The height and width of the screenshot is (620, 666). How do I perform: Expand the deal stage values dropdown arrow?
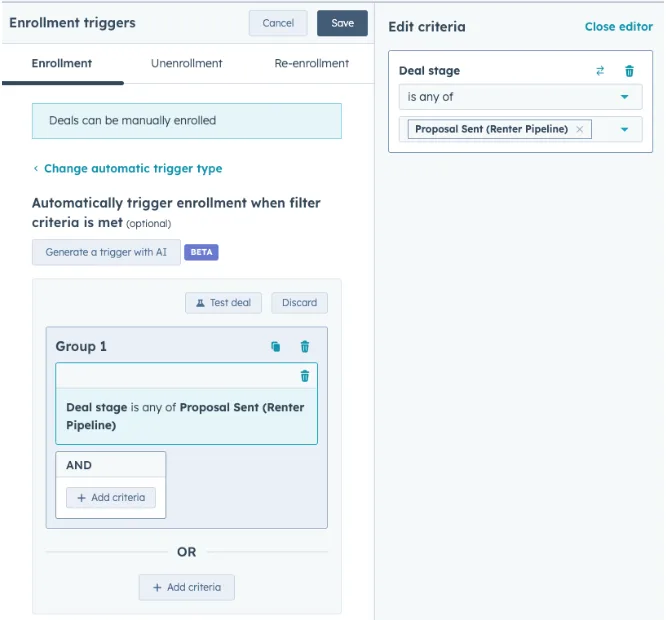pos(624,129)
